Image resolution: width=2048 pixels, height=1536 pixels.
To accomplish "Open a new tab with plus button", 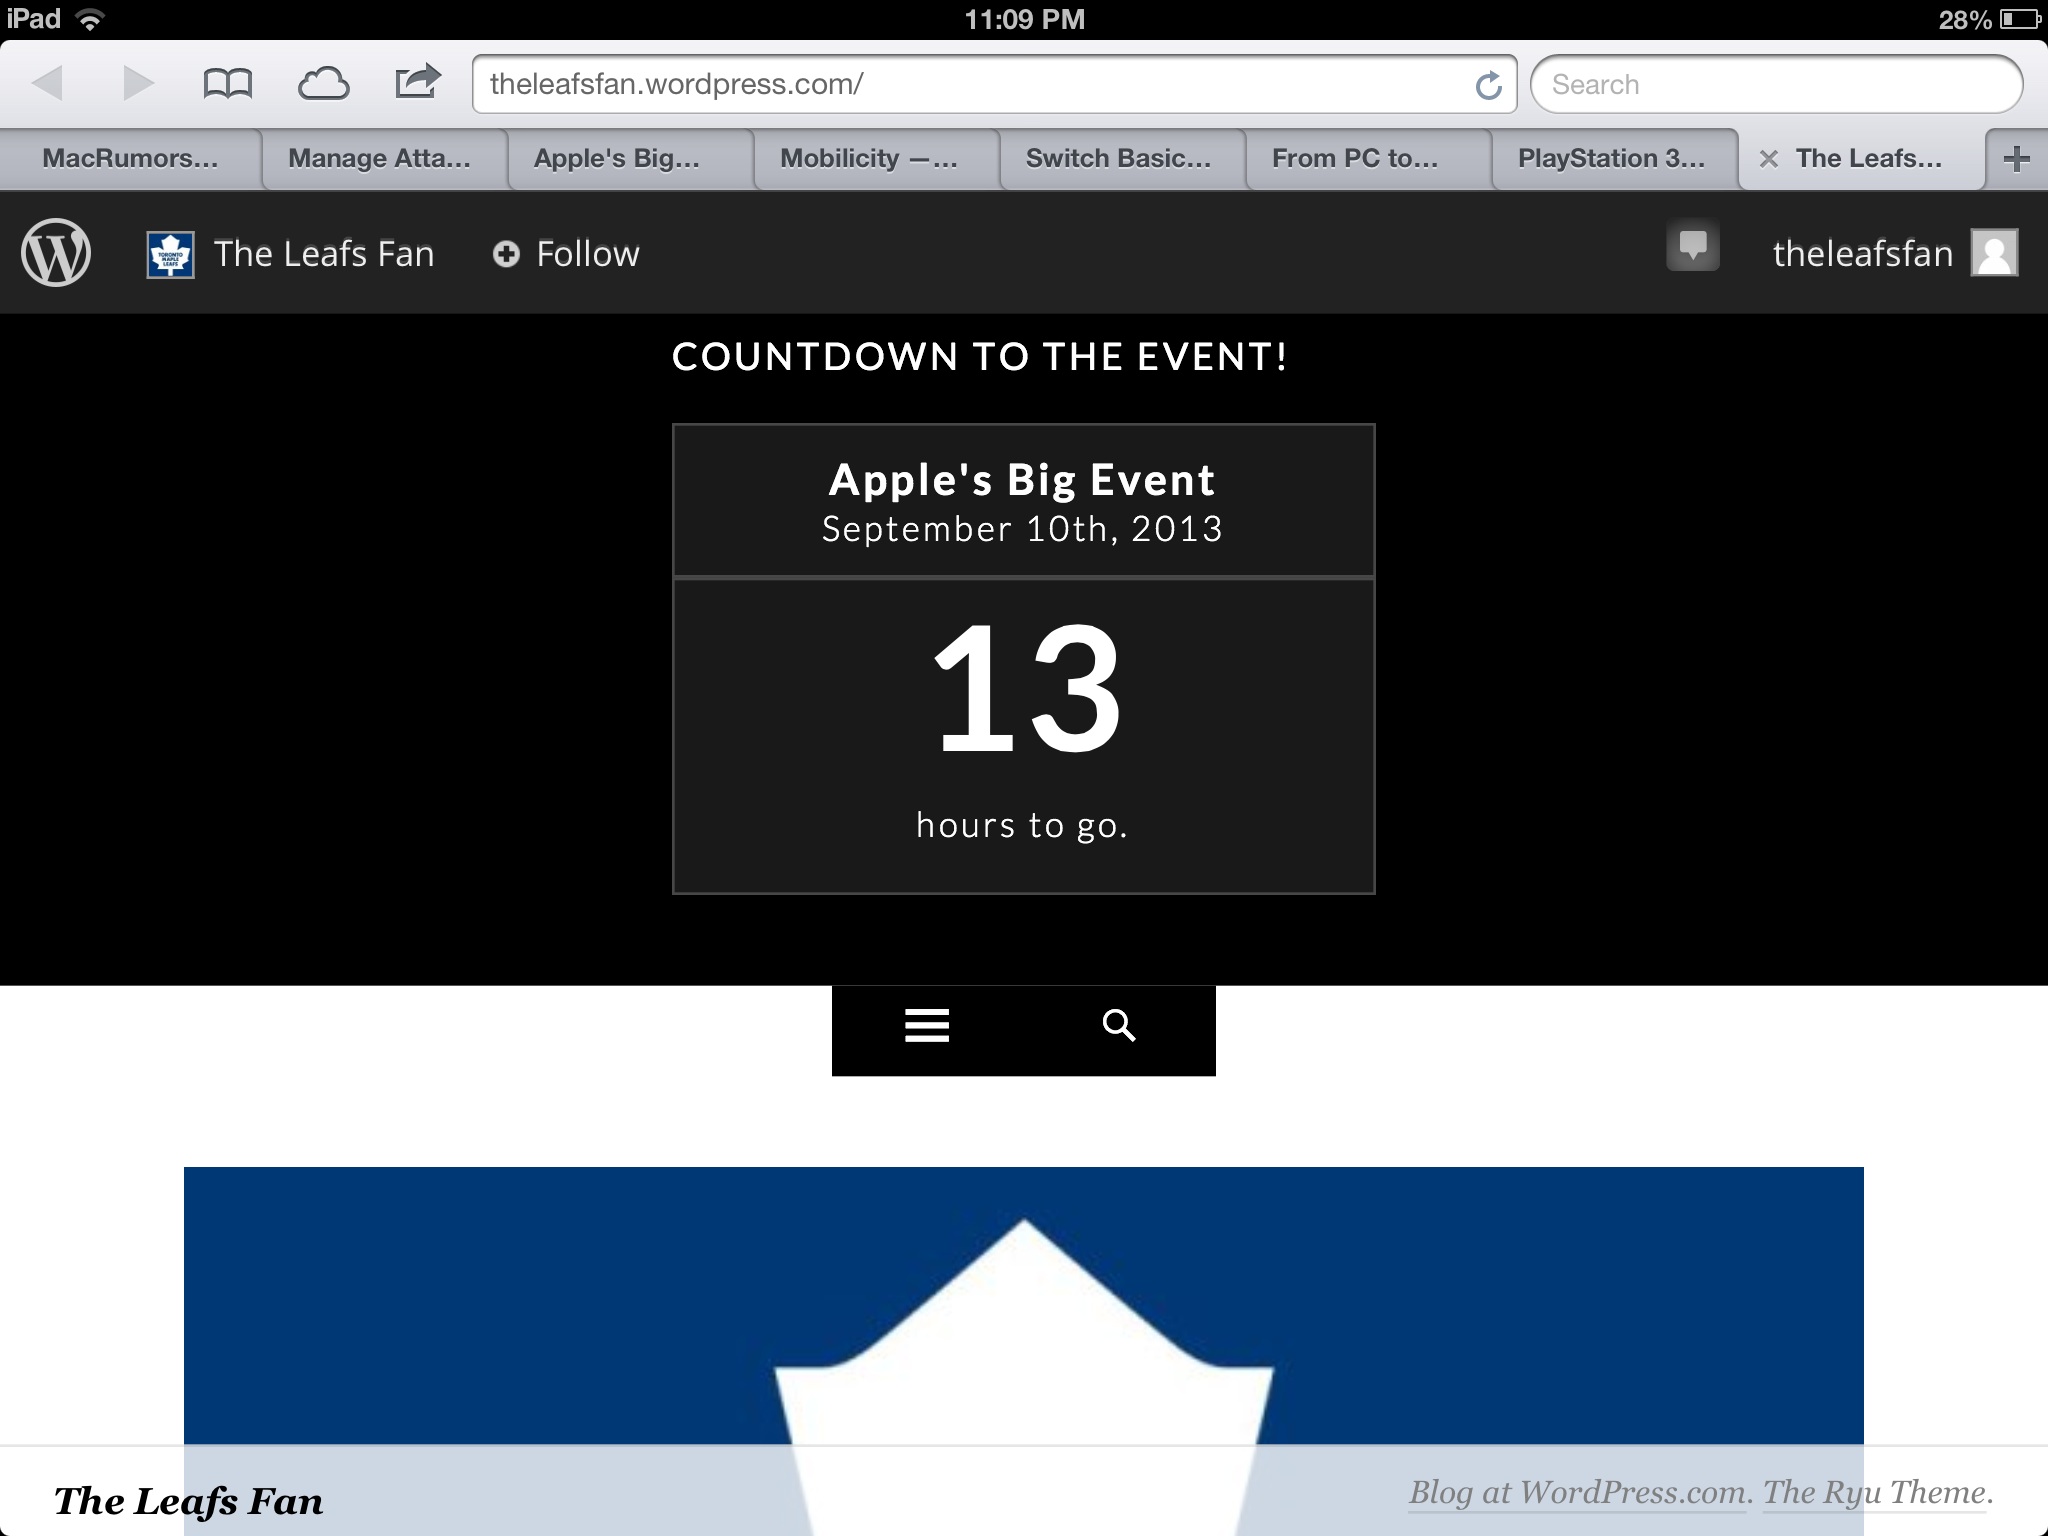I will 2016,159.
